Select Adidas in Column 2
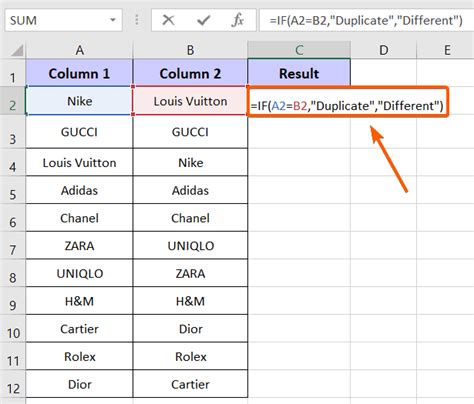The width and height of the screenshot is (474, 404). 190,190
